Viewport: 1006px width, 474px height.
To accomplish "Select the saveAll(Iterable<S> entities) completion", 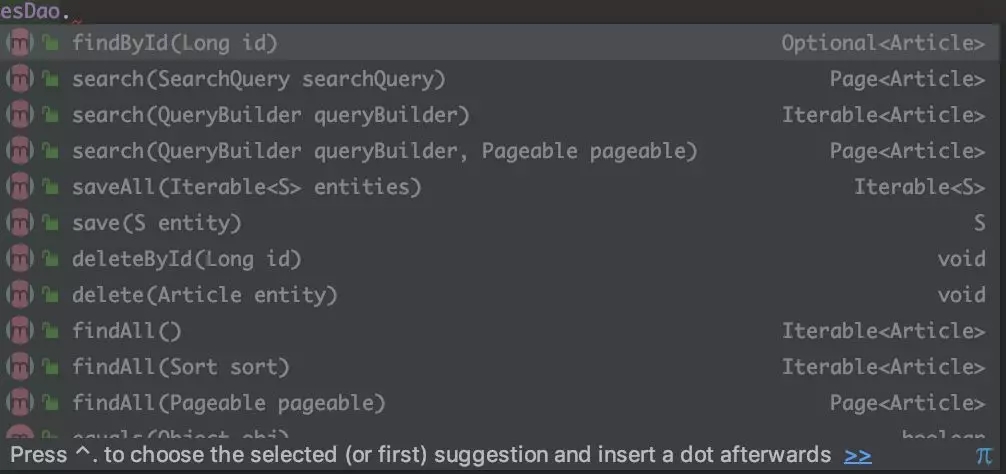I will [x=499, y=187].
